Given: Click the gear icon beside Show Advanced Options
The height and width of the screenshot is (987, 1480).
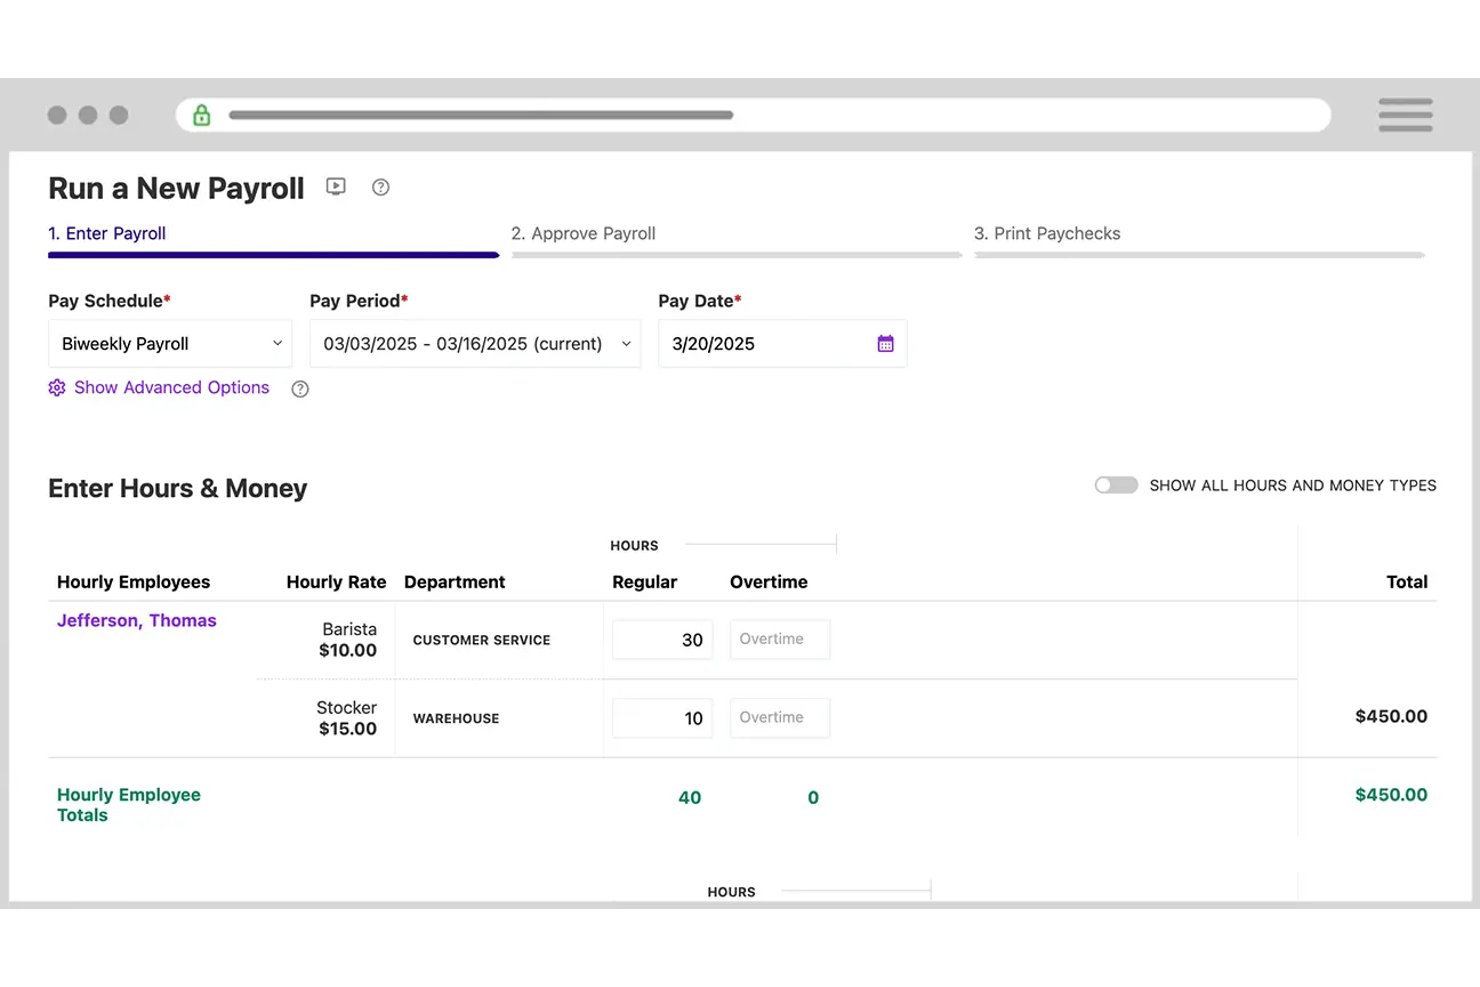Looking at the screenshot, I should pyautogui.click(x=57, y=388).
